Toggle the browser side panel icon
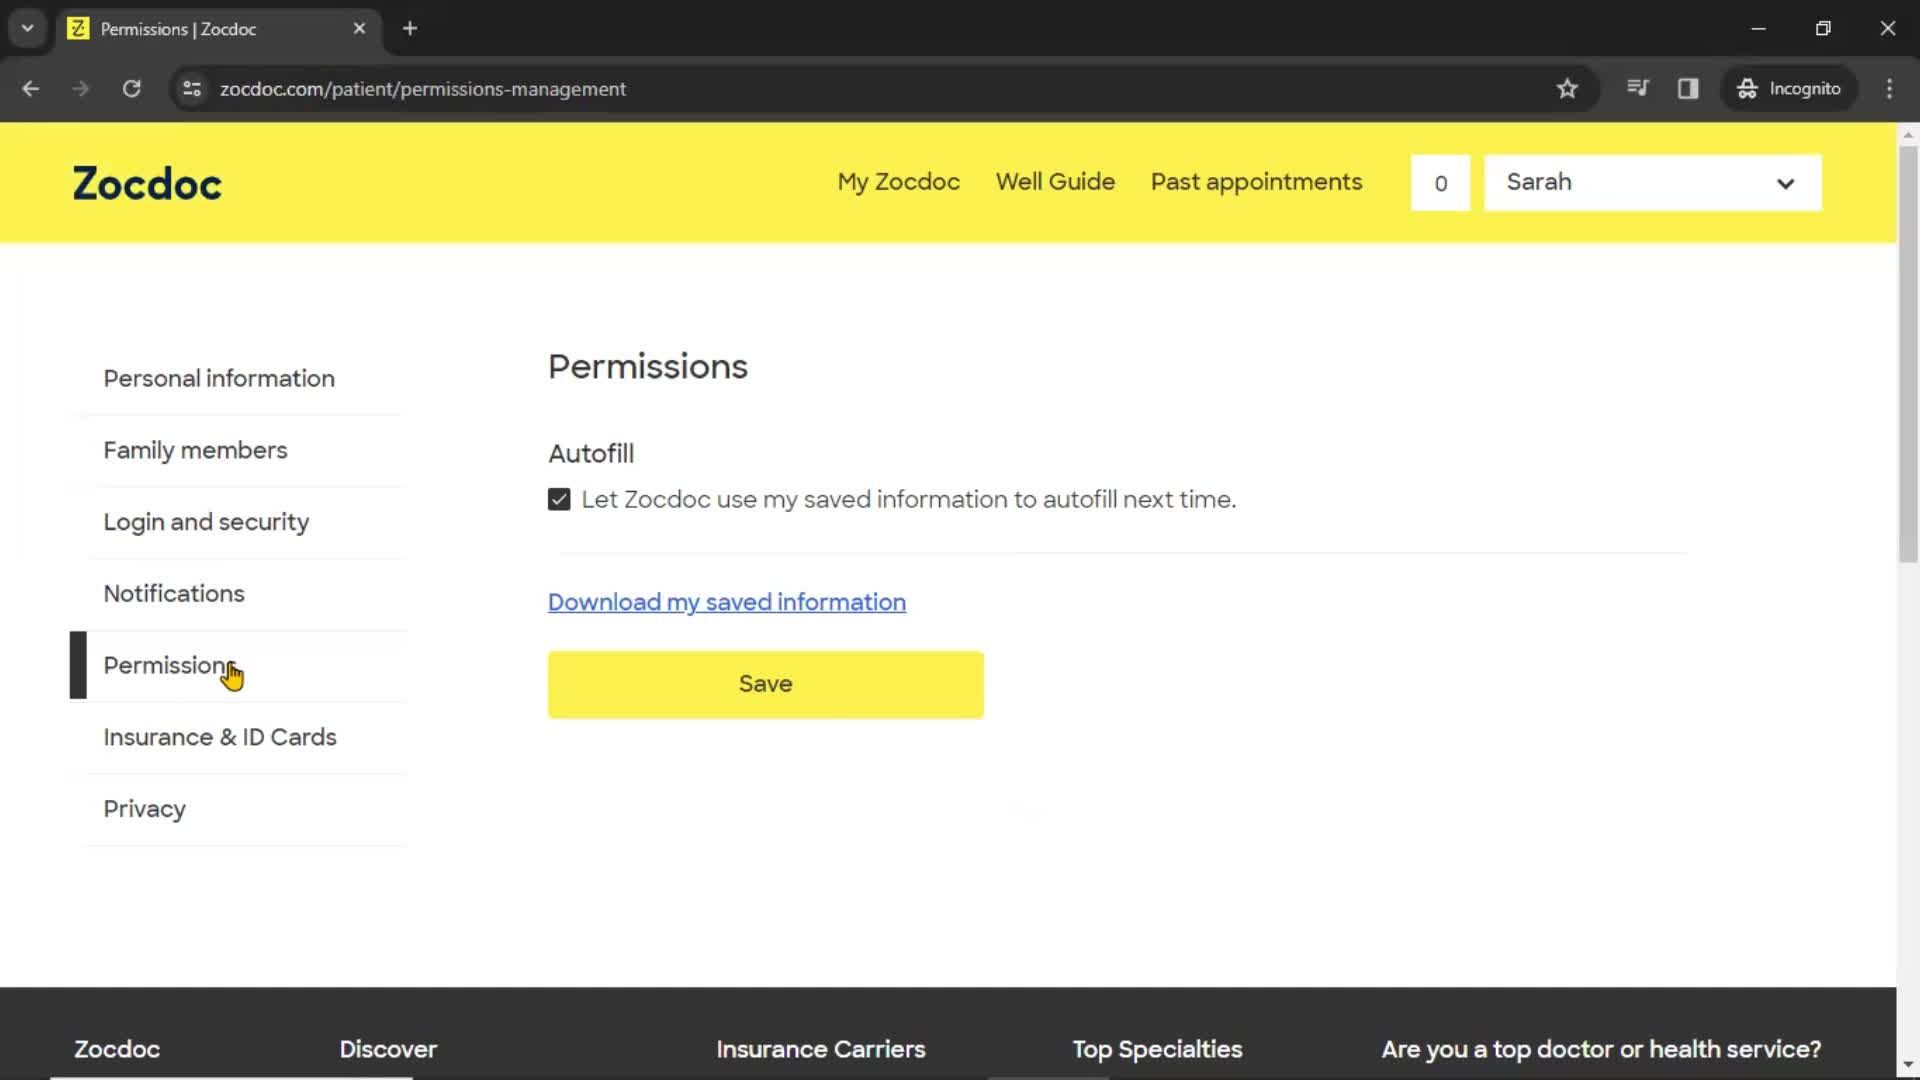1920x1080 pixels. pos(1688,89)
